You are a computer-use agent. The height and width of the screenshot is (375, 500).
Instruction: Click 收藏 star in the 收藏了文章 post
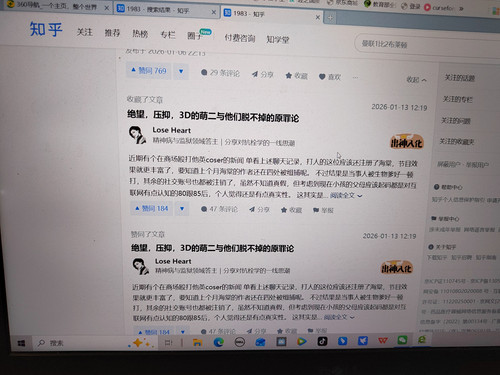[291, 210]
